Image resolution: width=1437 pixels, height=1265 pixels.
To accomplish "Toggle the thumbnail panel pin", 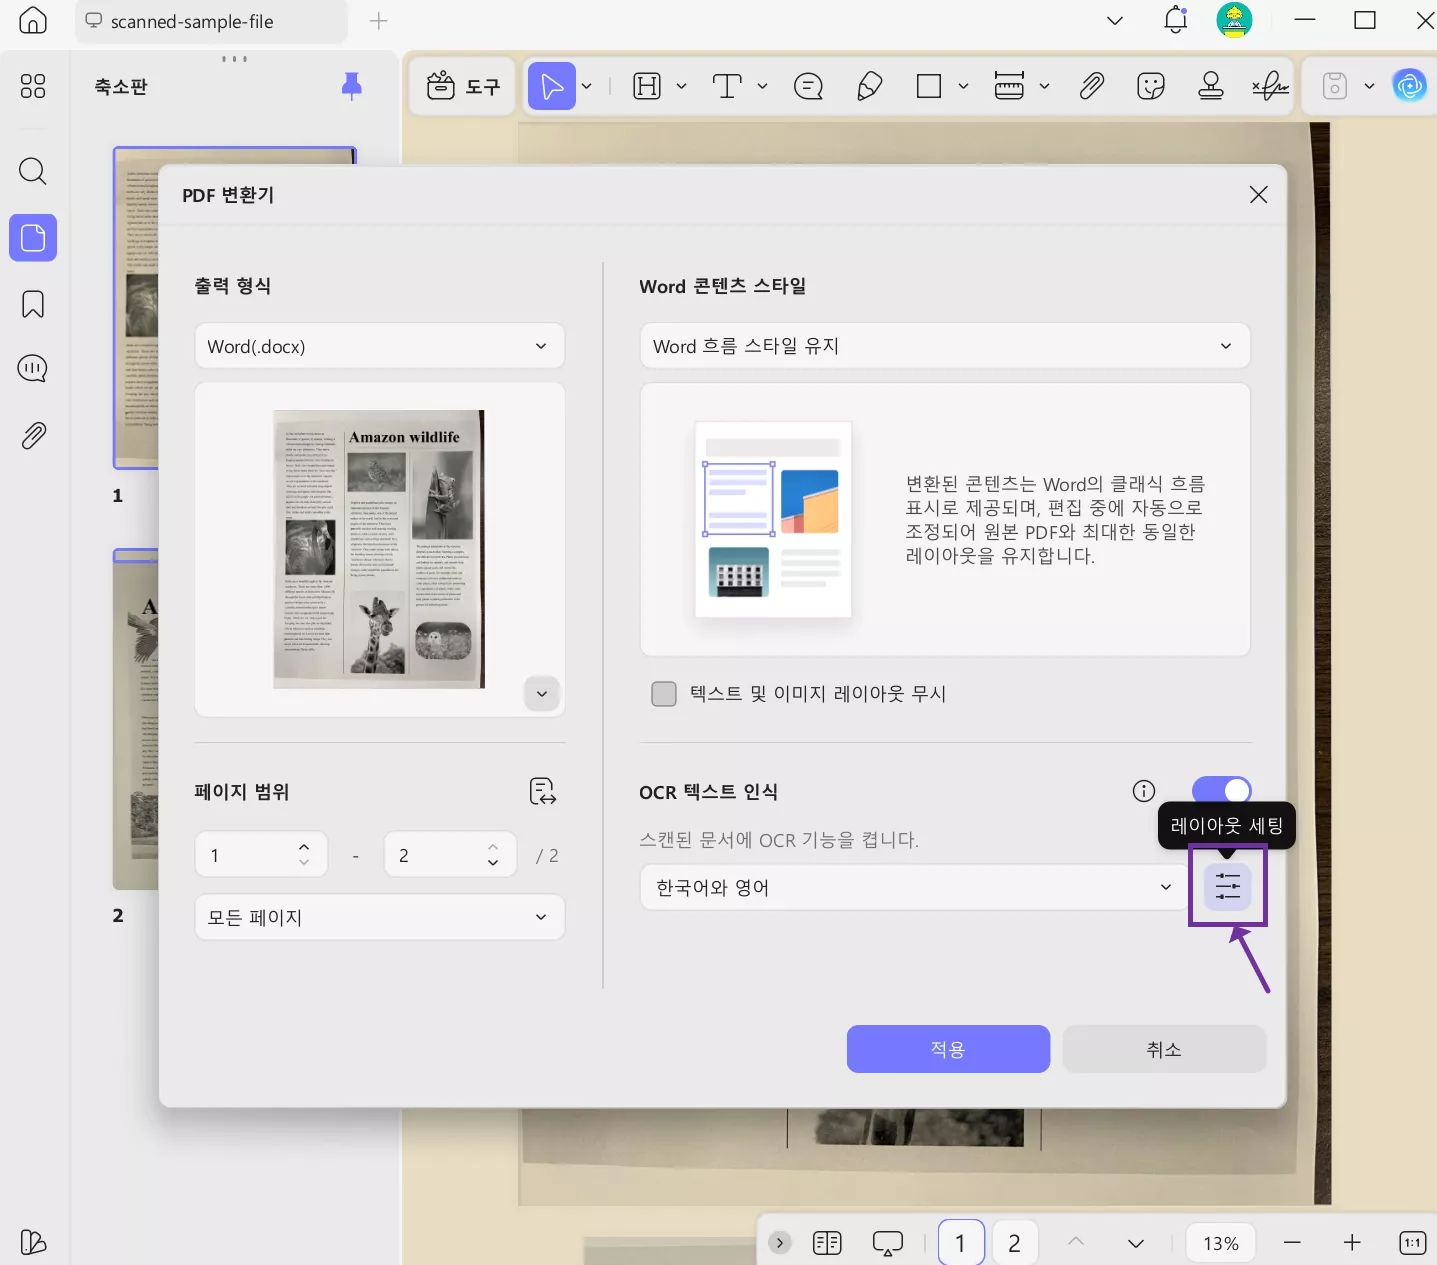I will coord(351,87).
